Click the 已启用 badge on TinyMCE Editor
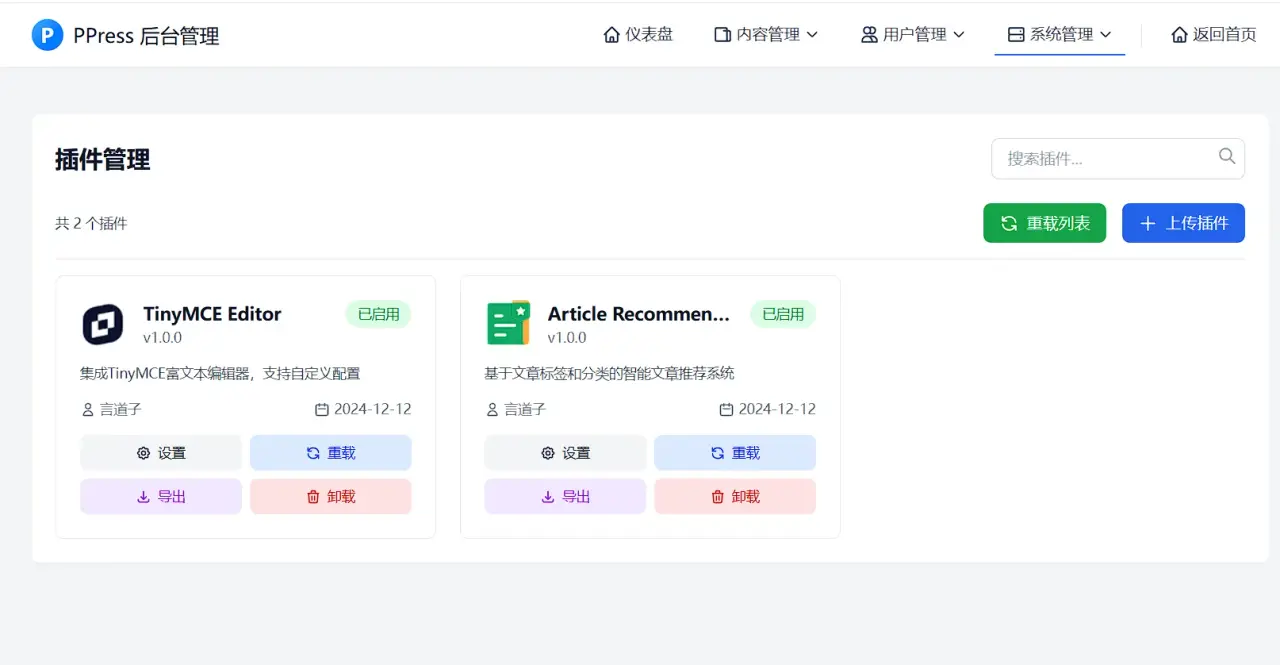The width and height of the screenshot is (1280, 665). point(378,314)
